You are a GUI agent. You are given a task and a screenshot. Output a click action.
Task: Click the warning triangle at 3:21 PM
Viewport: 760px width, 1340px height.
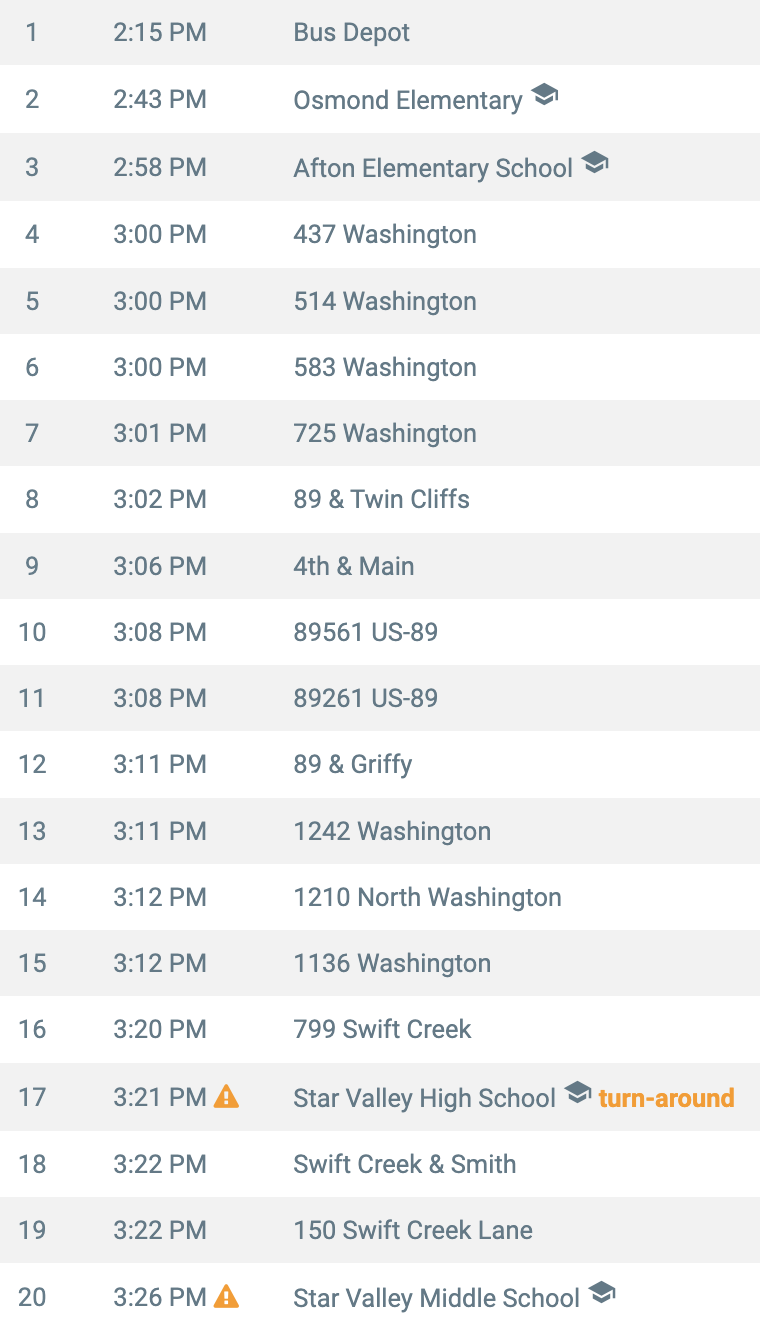pyautogui.click(x=227, y=1097)
